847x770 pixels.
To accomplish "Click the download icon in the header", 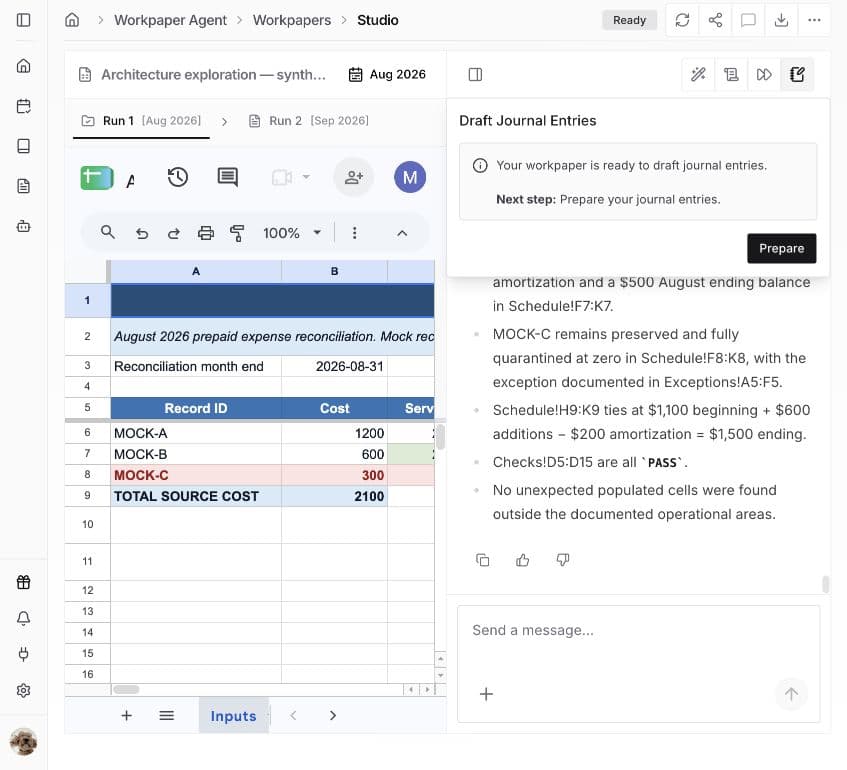I will [781, 20].
